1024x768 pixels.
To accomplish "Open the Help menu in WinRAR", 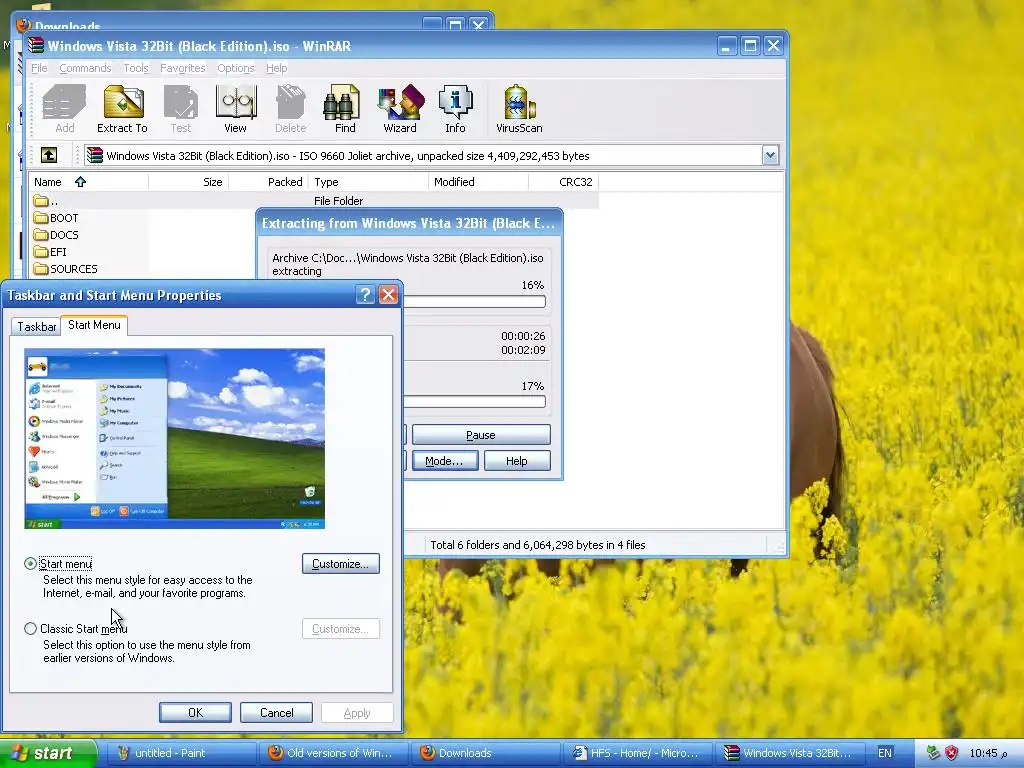I will (x=276, y=68).
